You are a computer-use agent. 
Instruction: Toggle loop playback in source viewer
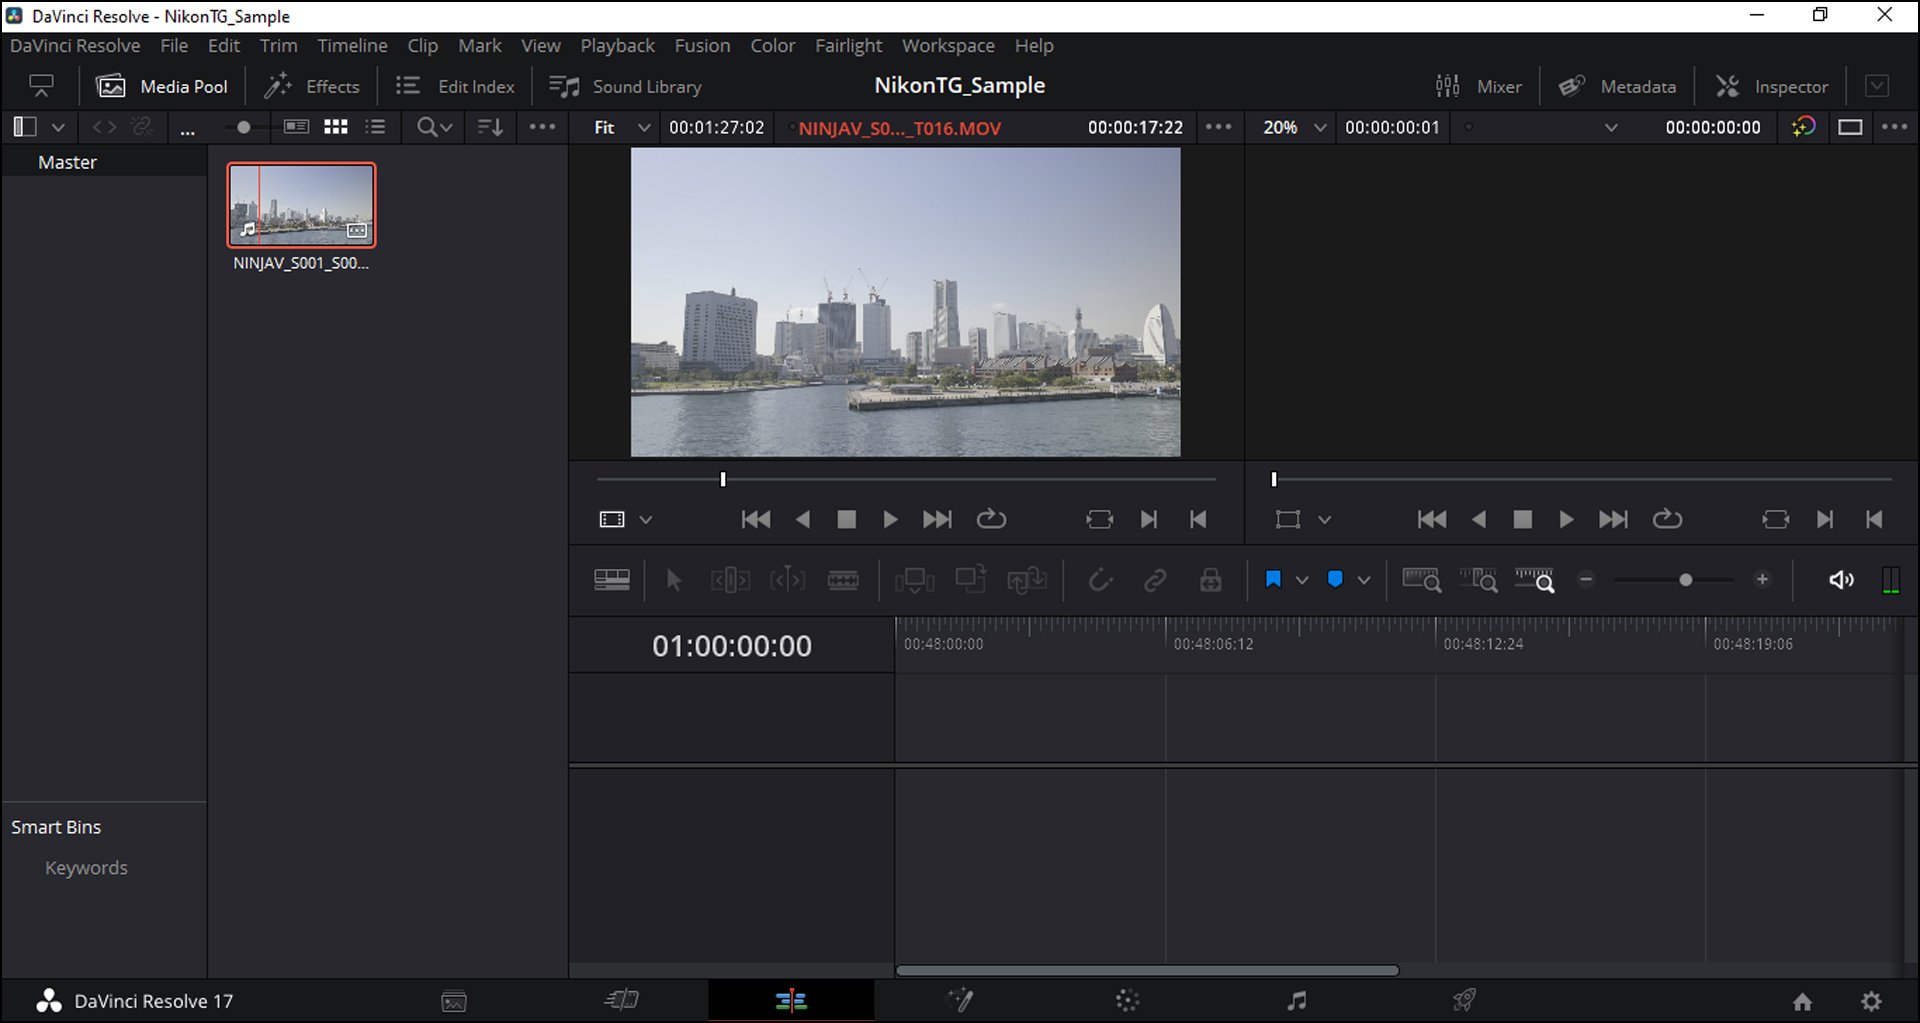pyautogui.click(x=991, y=519)
